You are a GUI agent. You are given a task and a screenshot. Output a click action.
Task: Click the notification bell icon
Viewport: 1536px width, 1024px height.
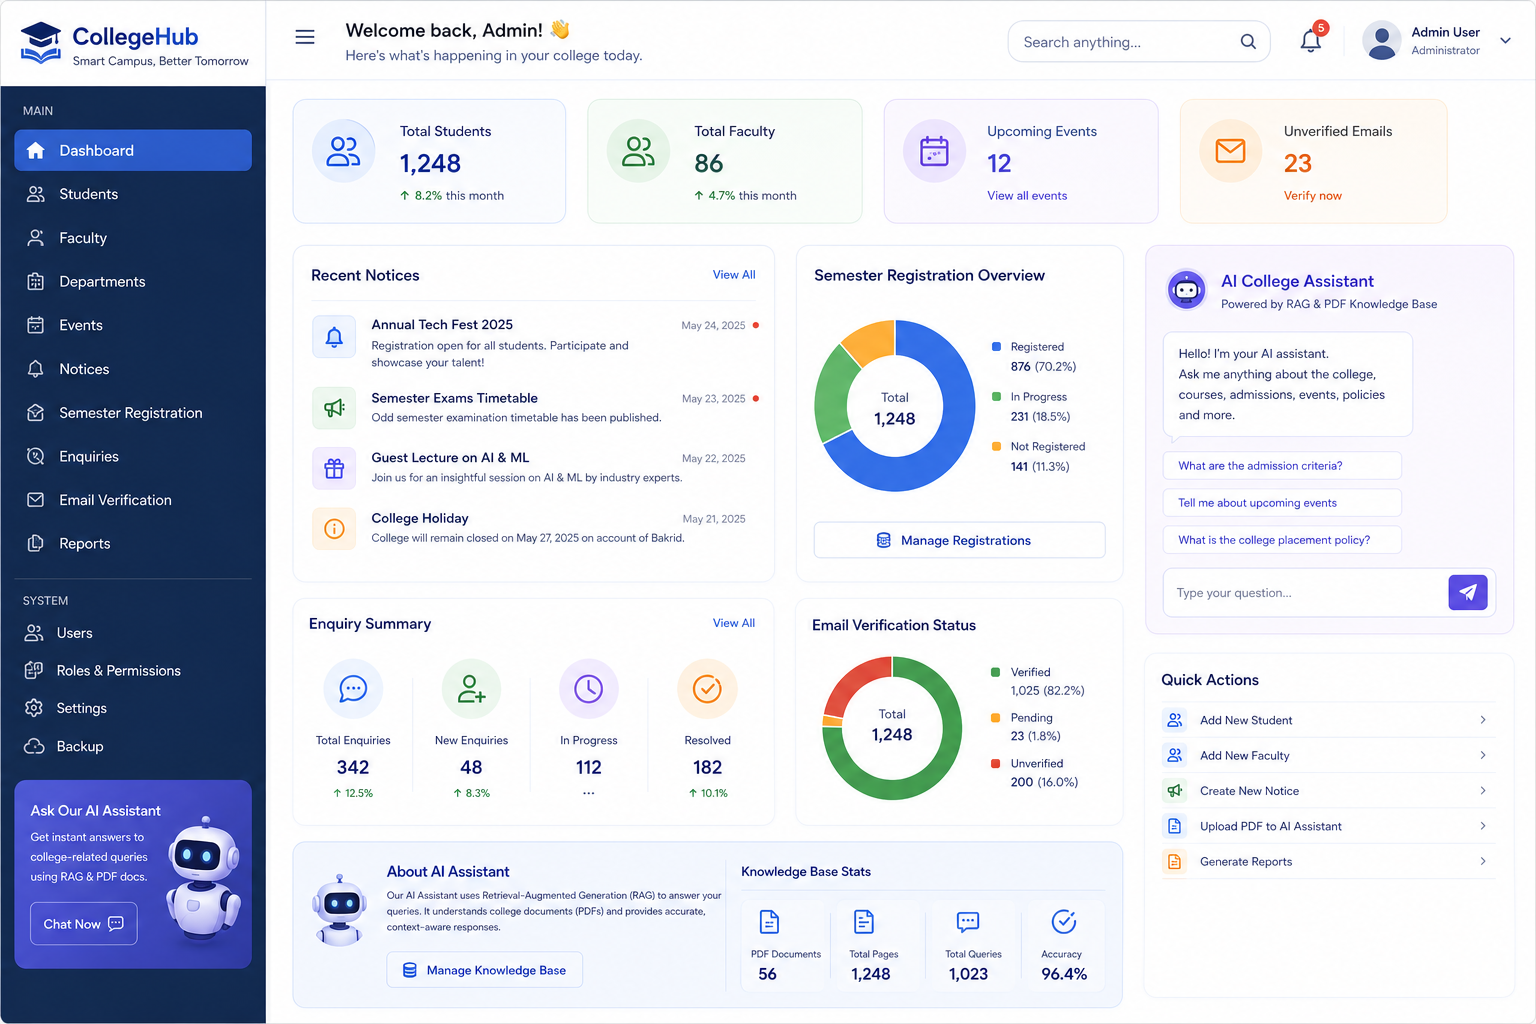tap(1310, 41)
